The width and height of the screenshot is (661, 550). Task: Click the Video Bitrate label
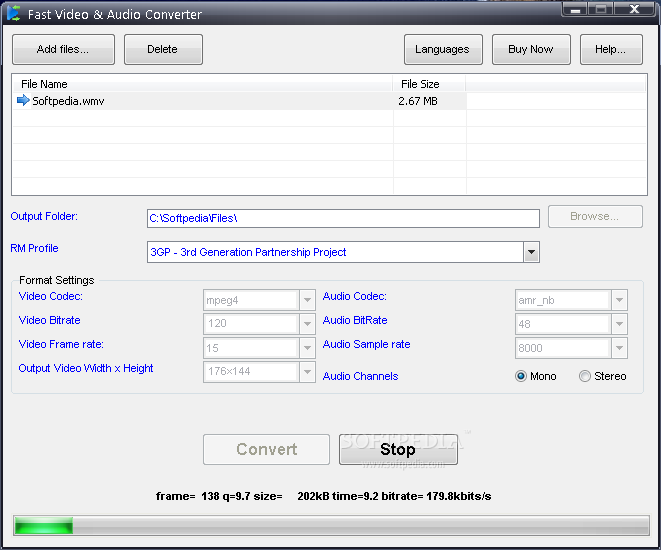click(49, 320)
